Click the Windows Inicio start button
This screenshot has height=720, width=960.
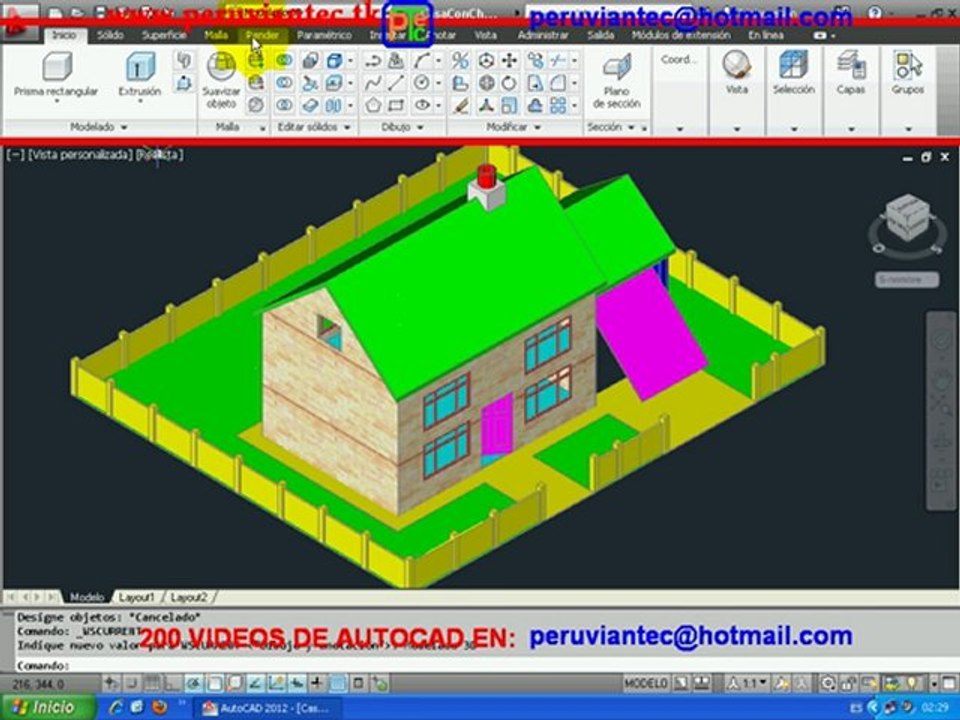[x=47, y=708]
